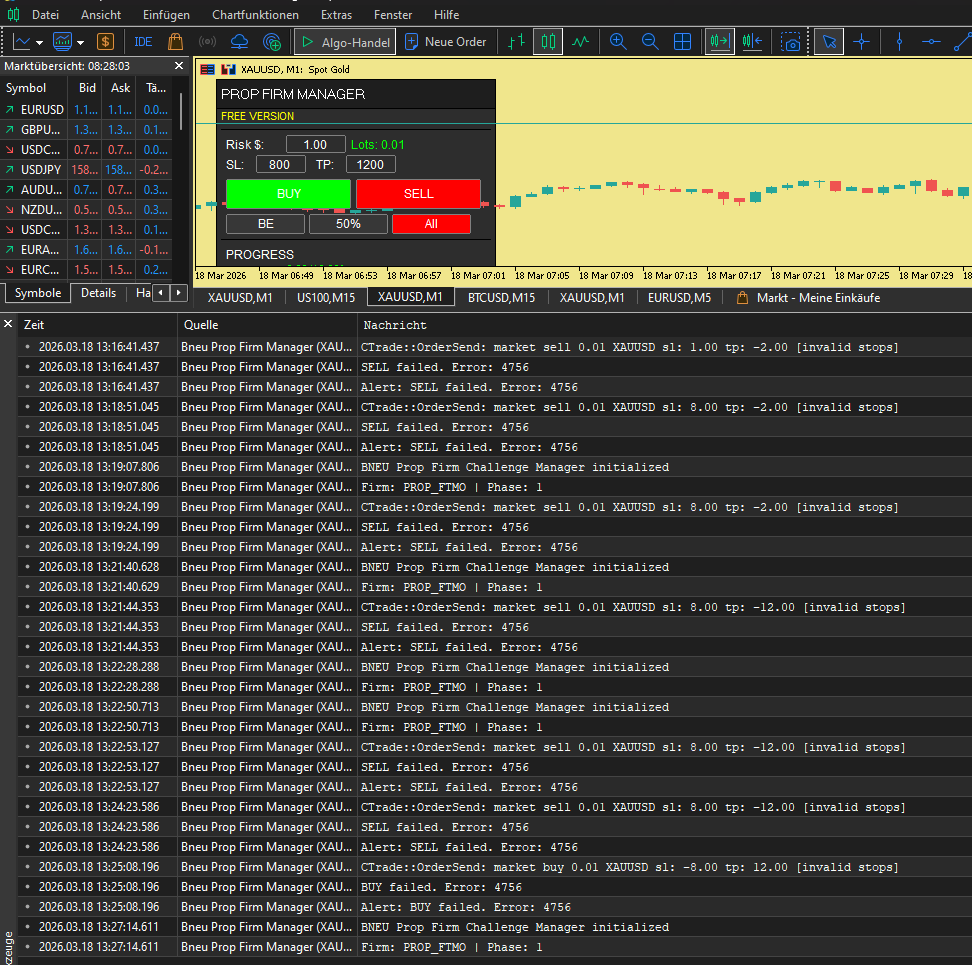Click the zoom out magnifier icon
The image size is (972, 965).
[x=650, y=42]
